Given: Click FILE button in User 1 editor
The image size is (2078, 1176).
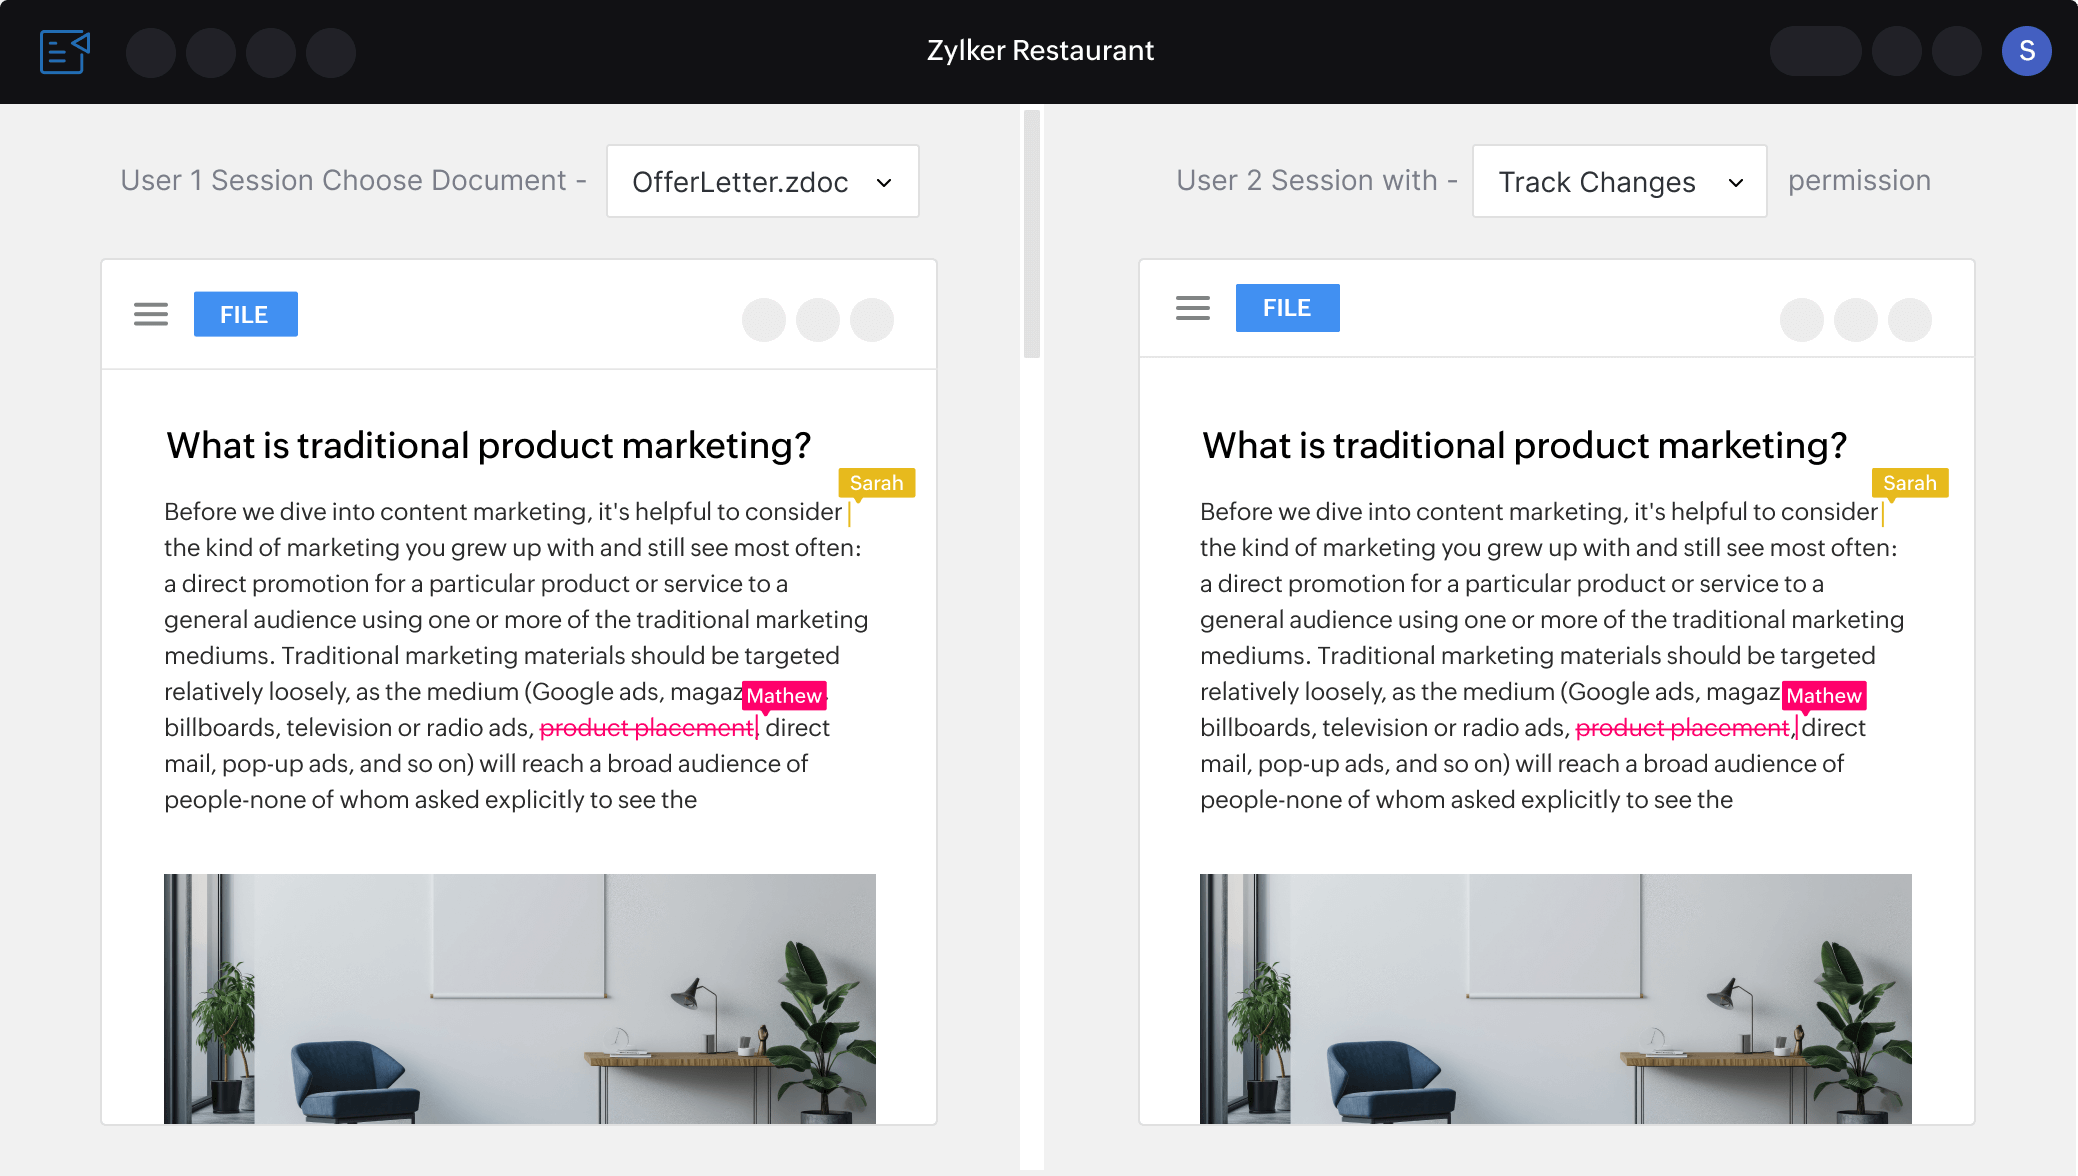Looking at the screenshot, I should click(245, 314).
